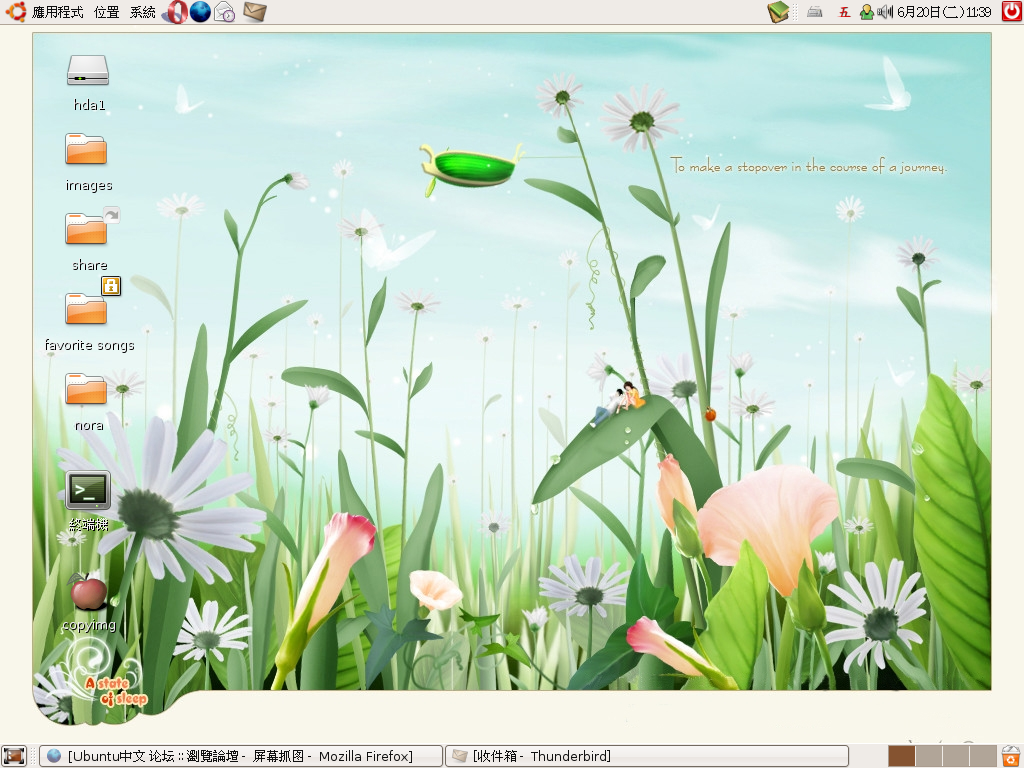Image resolution: width=1024 pixels, height=768 pixels.
Task: Switch to the Mozilla Firefox taskbar window
Action: pos(240,756)
